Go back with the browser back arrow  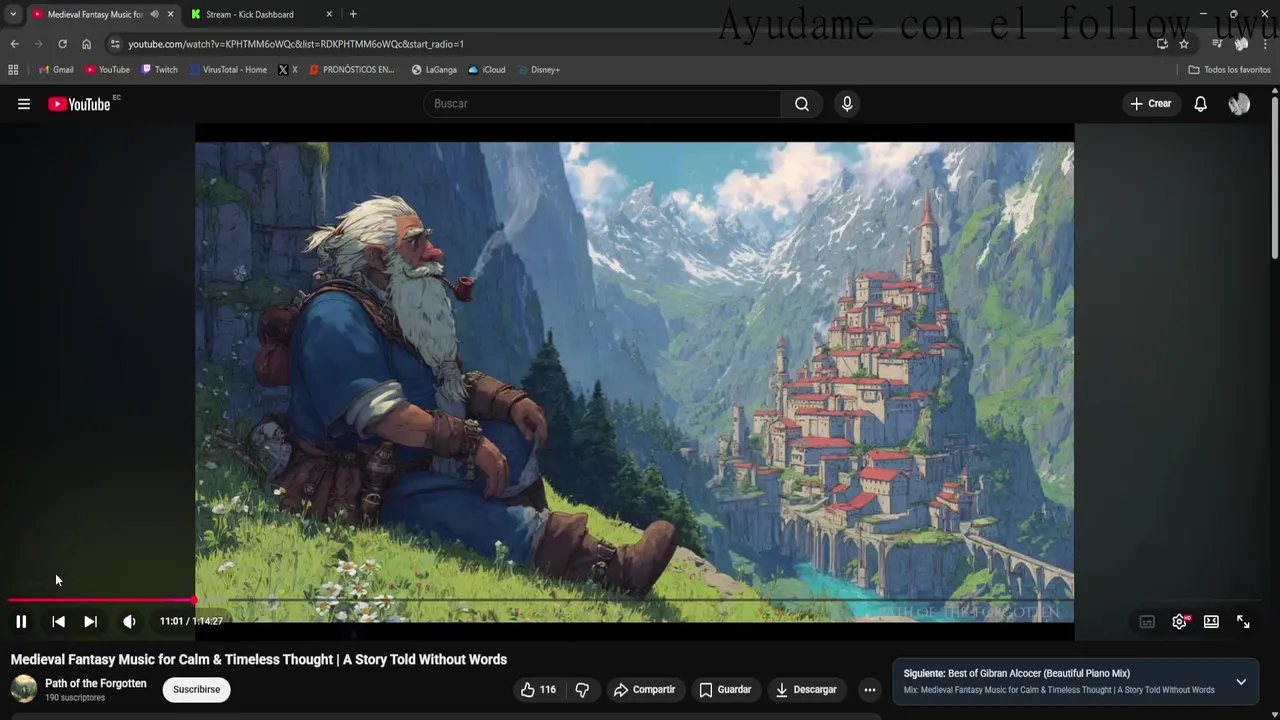pyautogui.click(x=14, y=44)
